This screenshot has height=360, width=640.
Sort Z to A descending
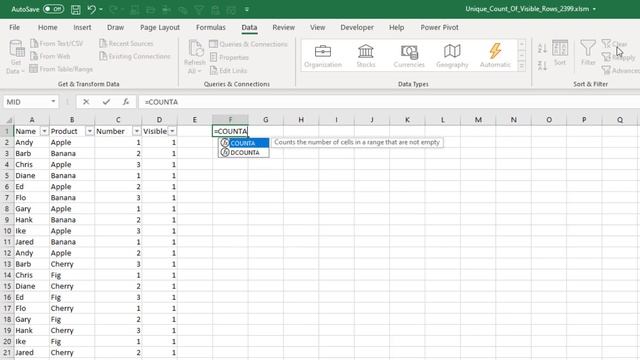click(x=542, y=65)
